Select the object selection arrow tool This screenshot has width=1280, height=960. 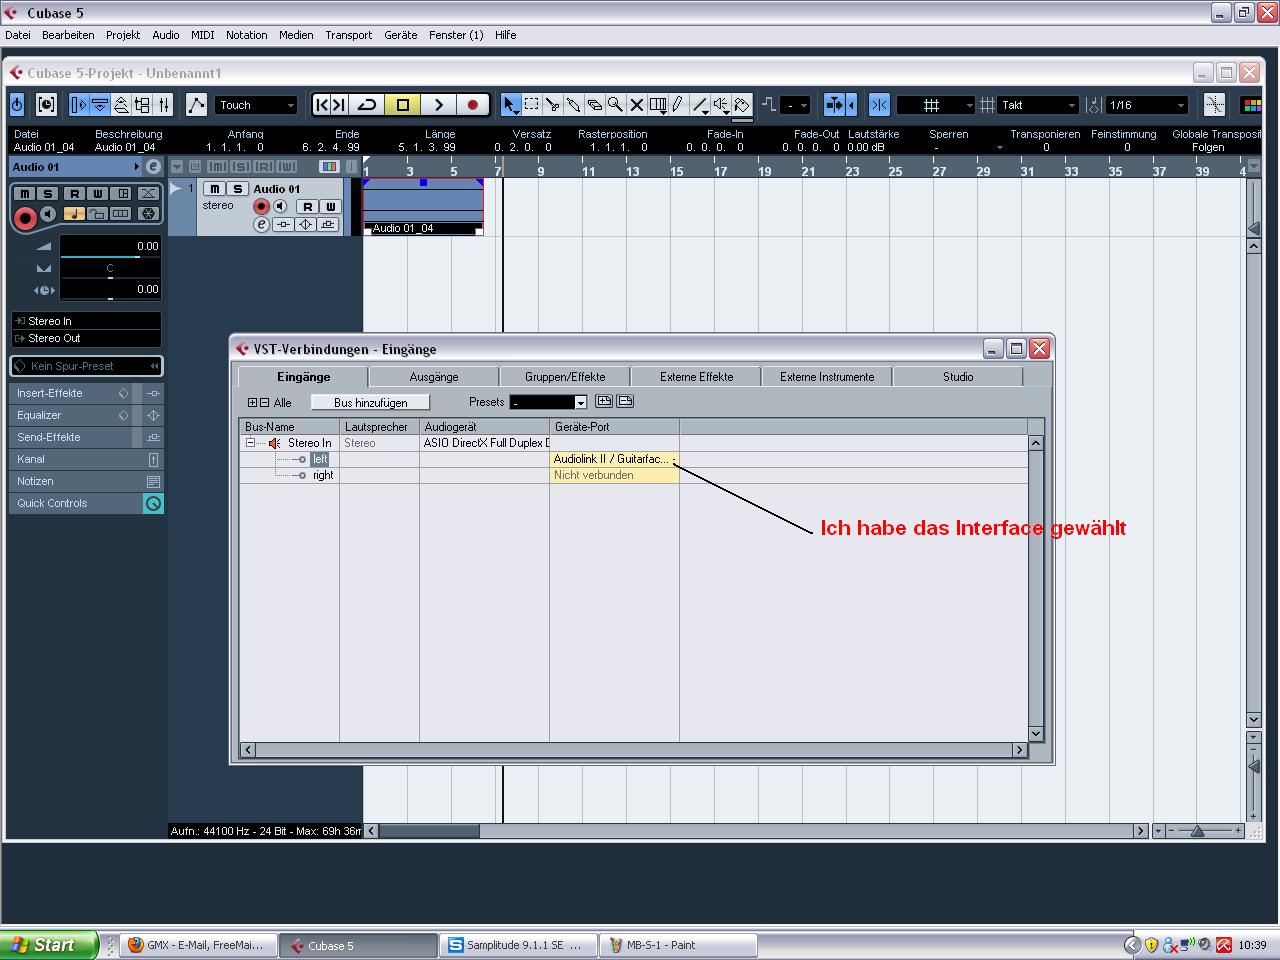(x=510, y=104)
